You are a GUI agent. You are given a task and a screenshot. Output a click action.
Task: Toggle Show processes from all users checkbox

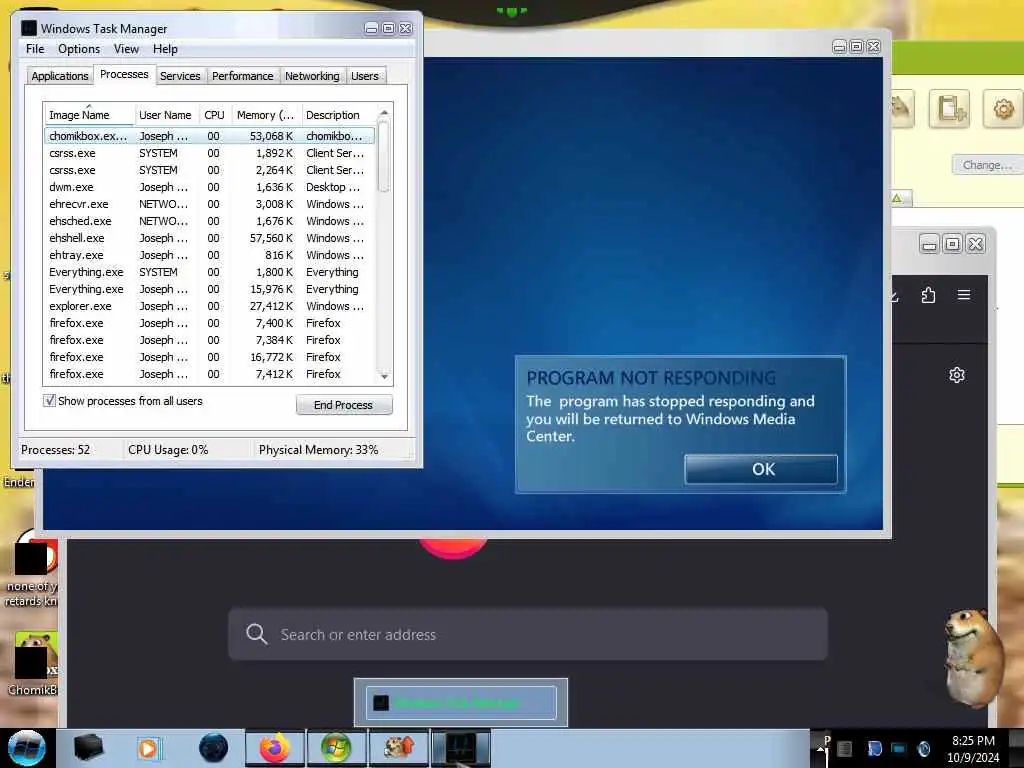pos(49,401)
